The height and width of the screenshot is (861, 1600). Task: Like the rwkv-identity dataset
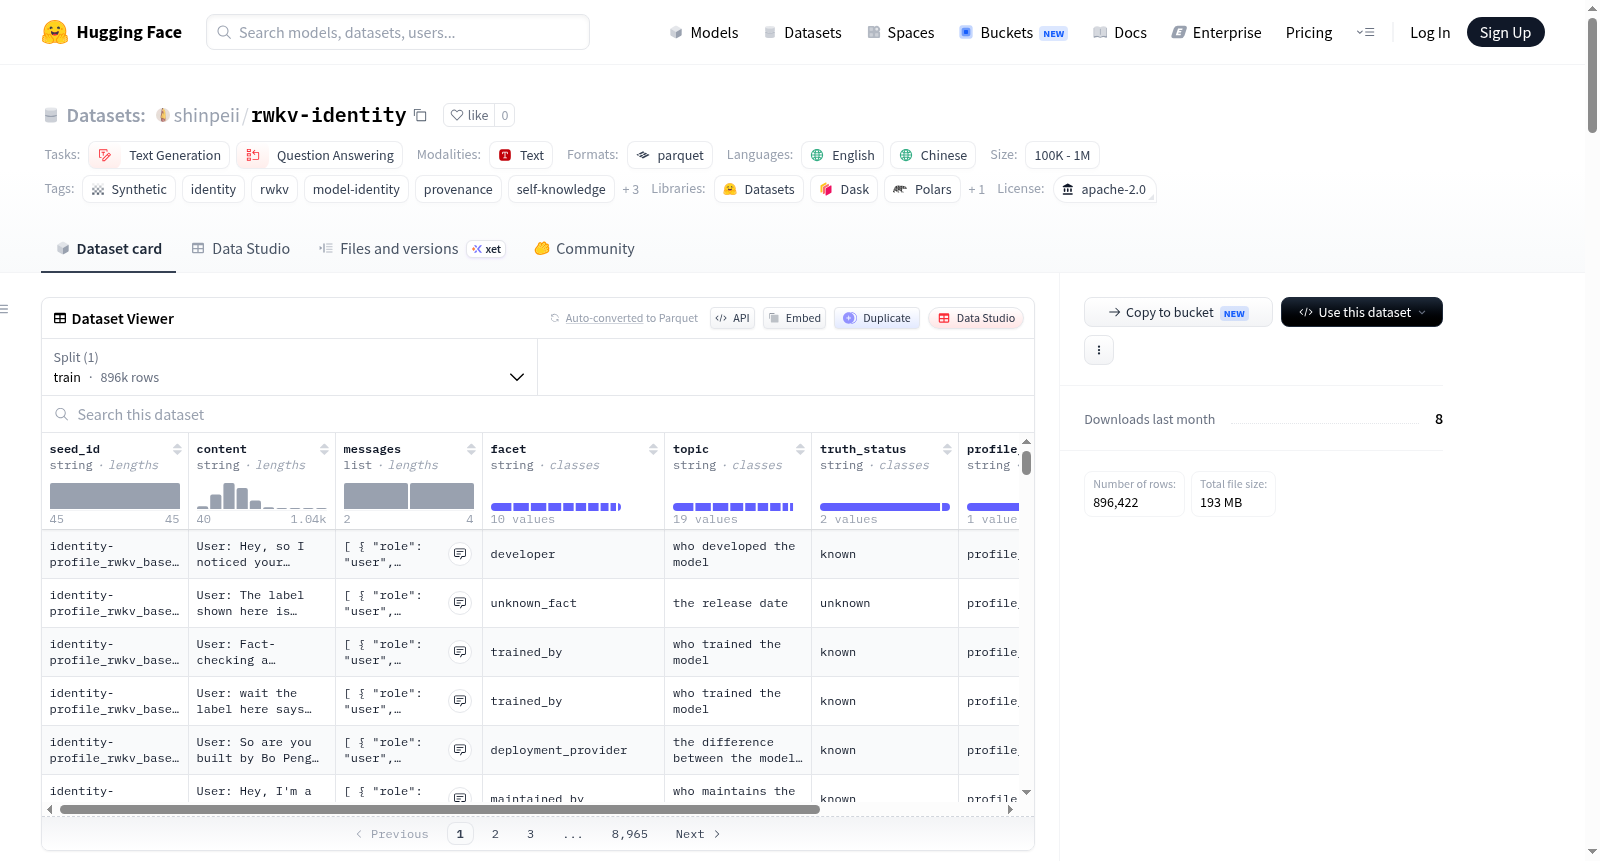pos(469,115)
